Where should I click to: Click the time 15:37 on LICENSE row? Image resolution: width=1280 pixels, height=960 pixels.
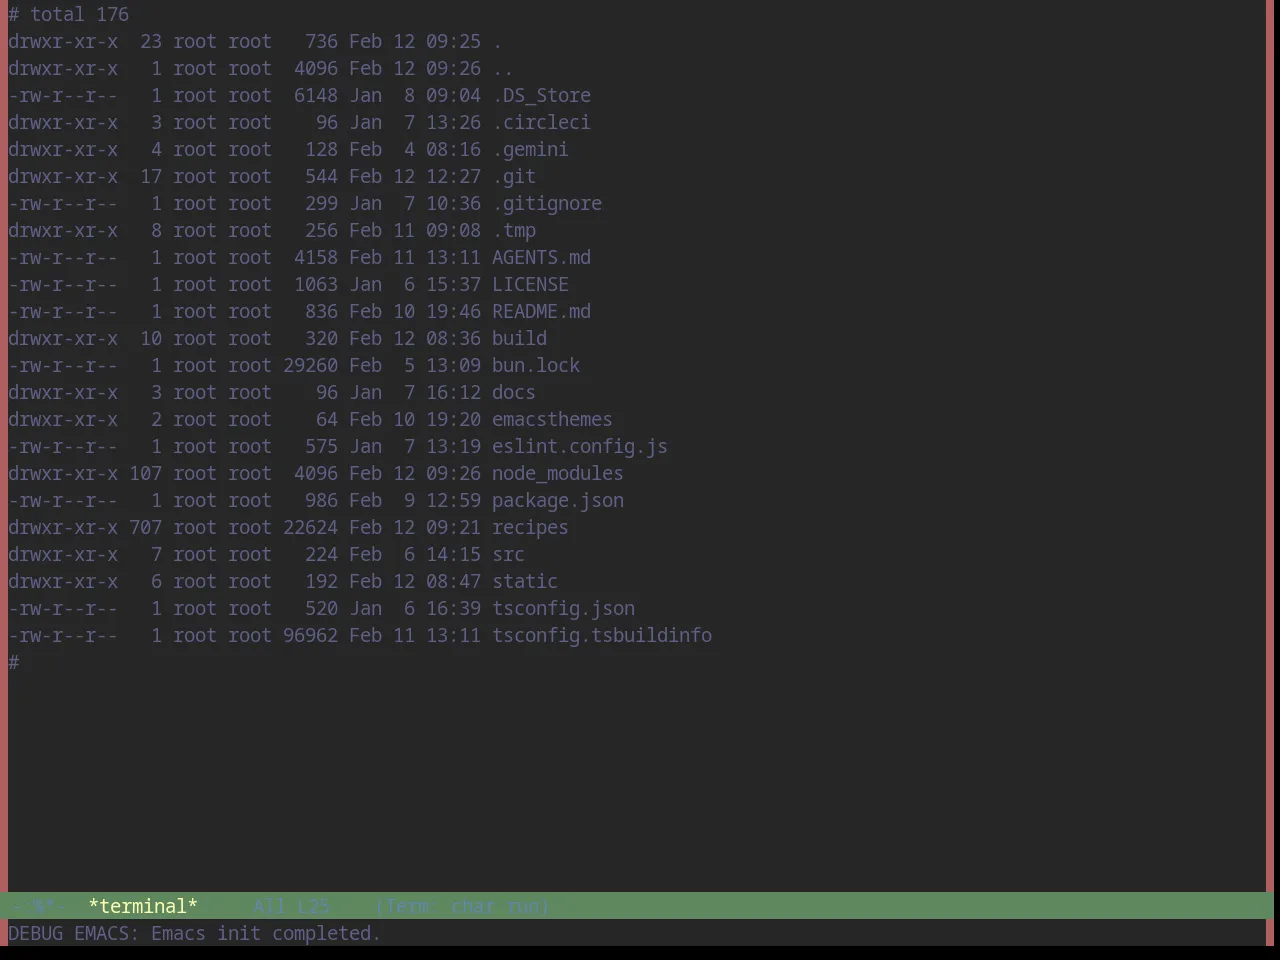[453, 284]
